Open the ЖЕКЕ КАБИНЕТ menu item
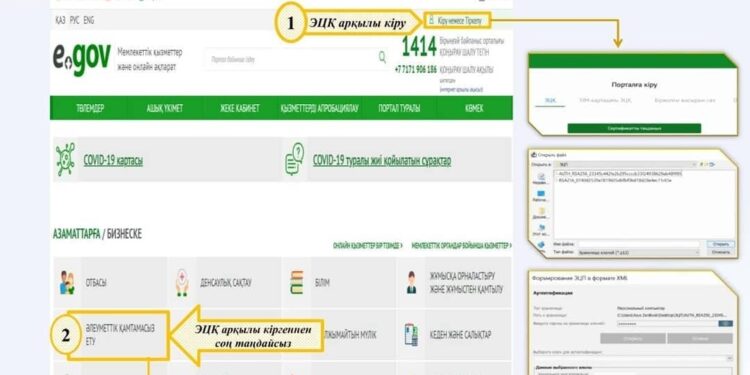Screen dimensions: 750x375 coord(240,108)
